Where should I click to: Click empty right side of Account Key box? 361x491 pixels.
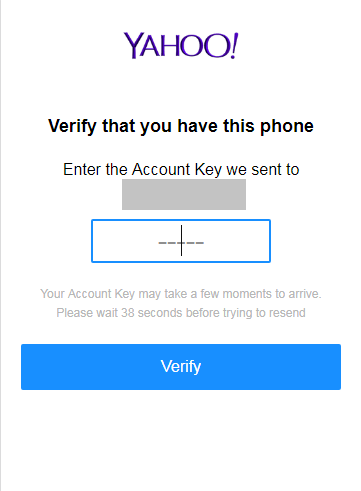237,241
